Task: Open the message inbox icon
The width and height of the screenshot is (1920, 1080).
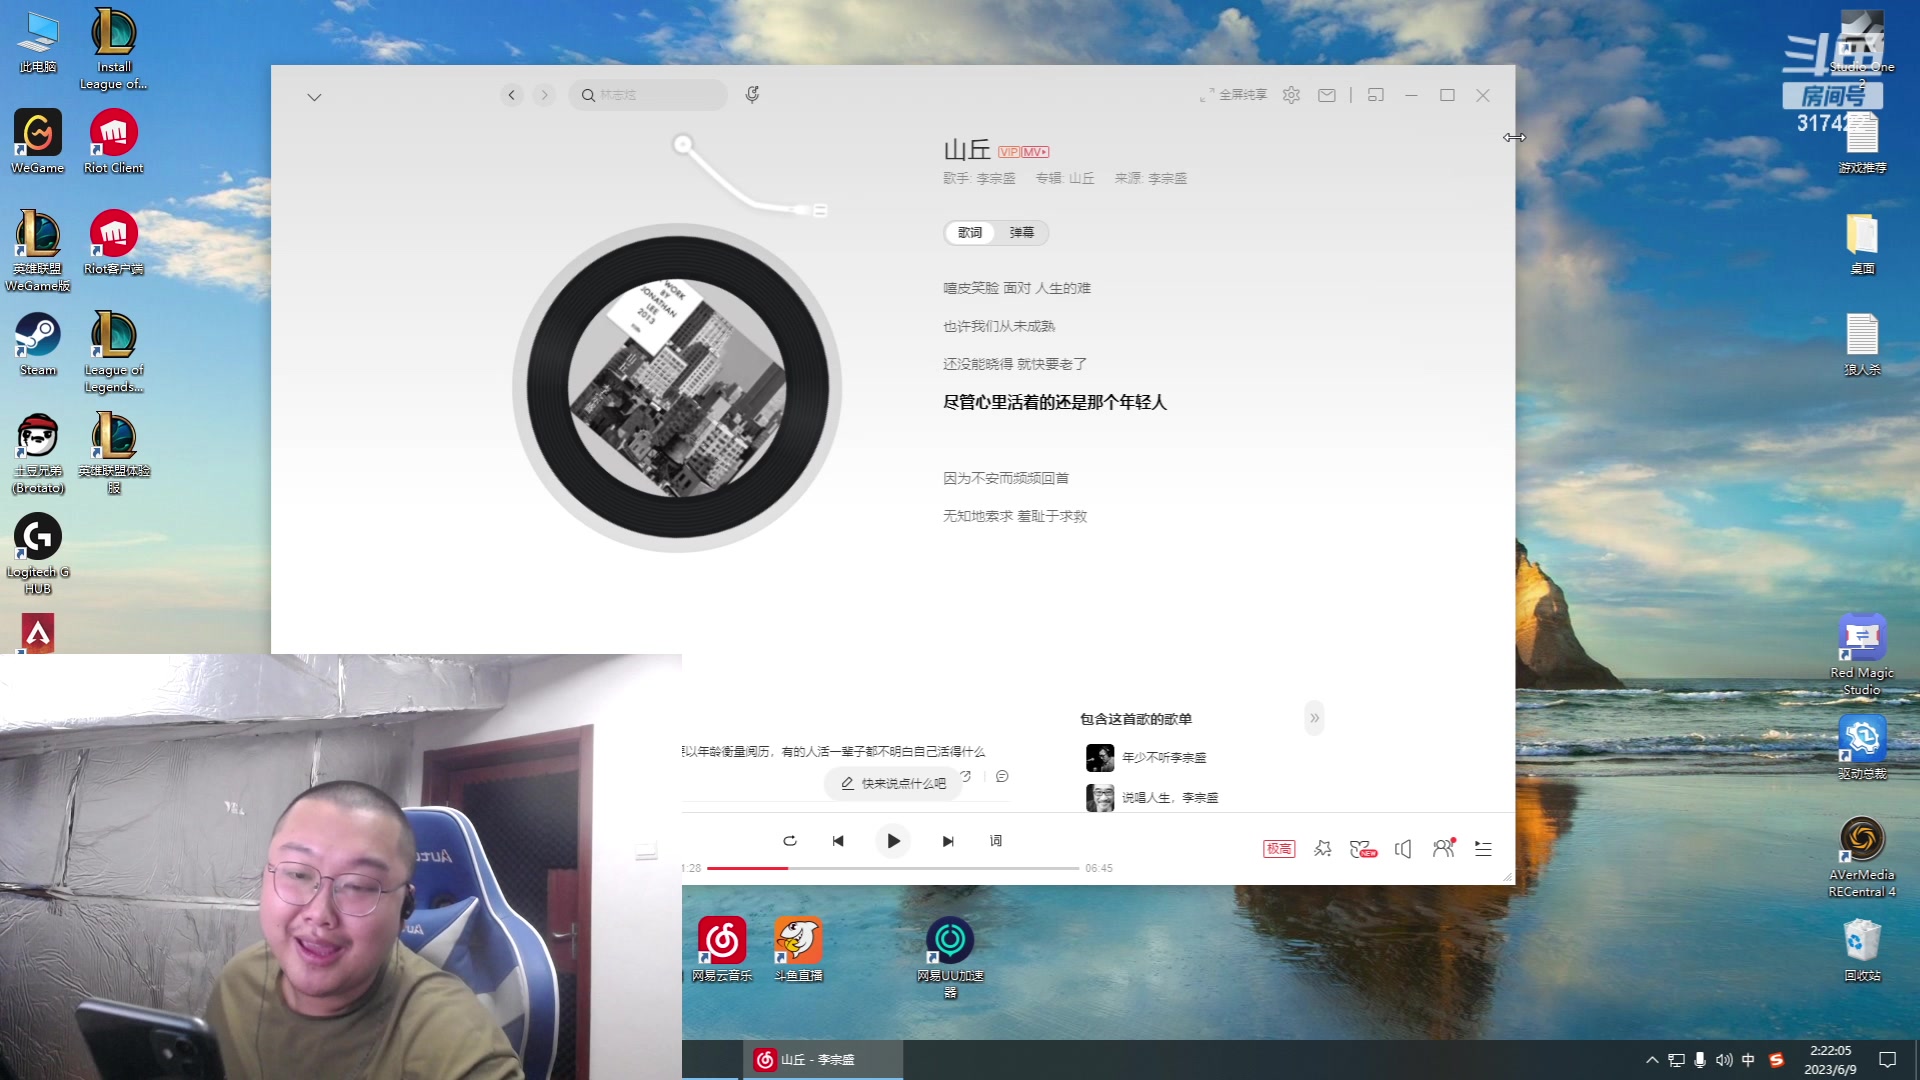Action: (1327, 95)
